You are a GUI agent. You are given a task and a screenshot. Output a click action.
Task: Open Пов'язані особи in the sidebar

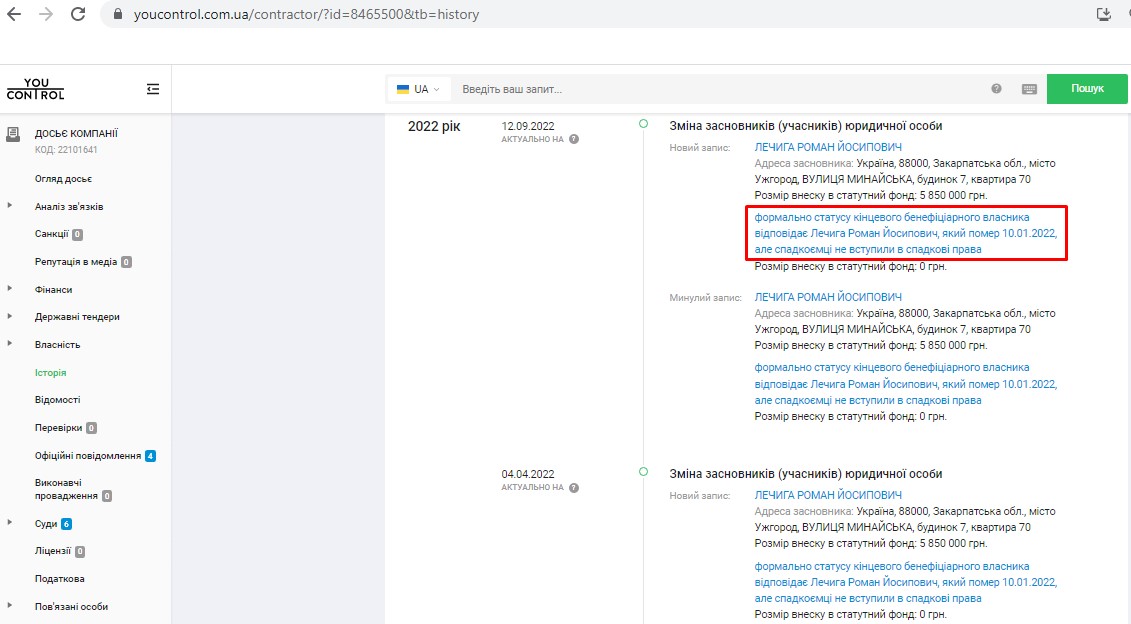[71, 607]
